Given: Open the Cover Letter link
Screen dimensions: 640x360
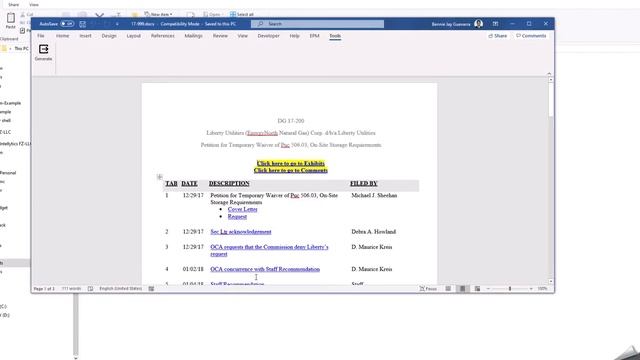Looking at the screenshot, I should pos(242,209).
